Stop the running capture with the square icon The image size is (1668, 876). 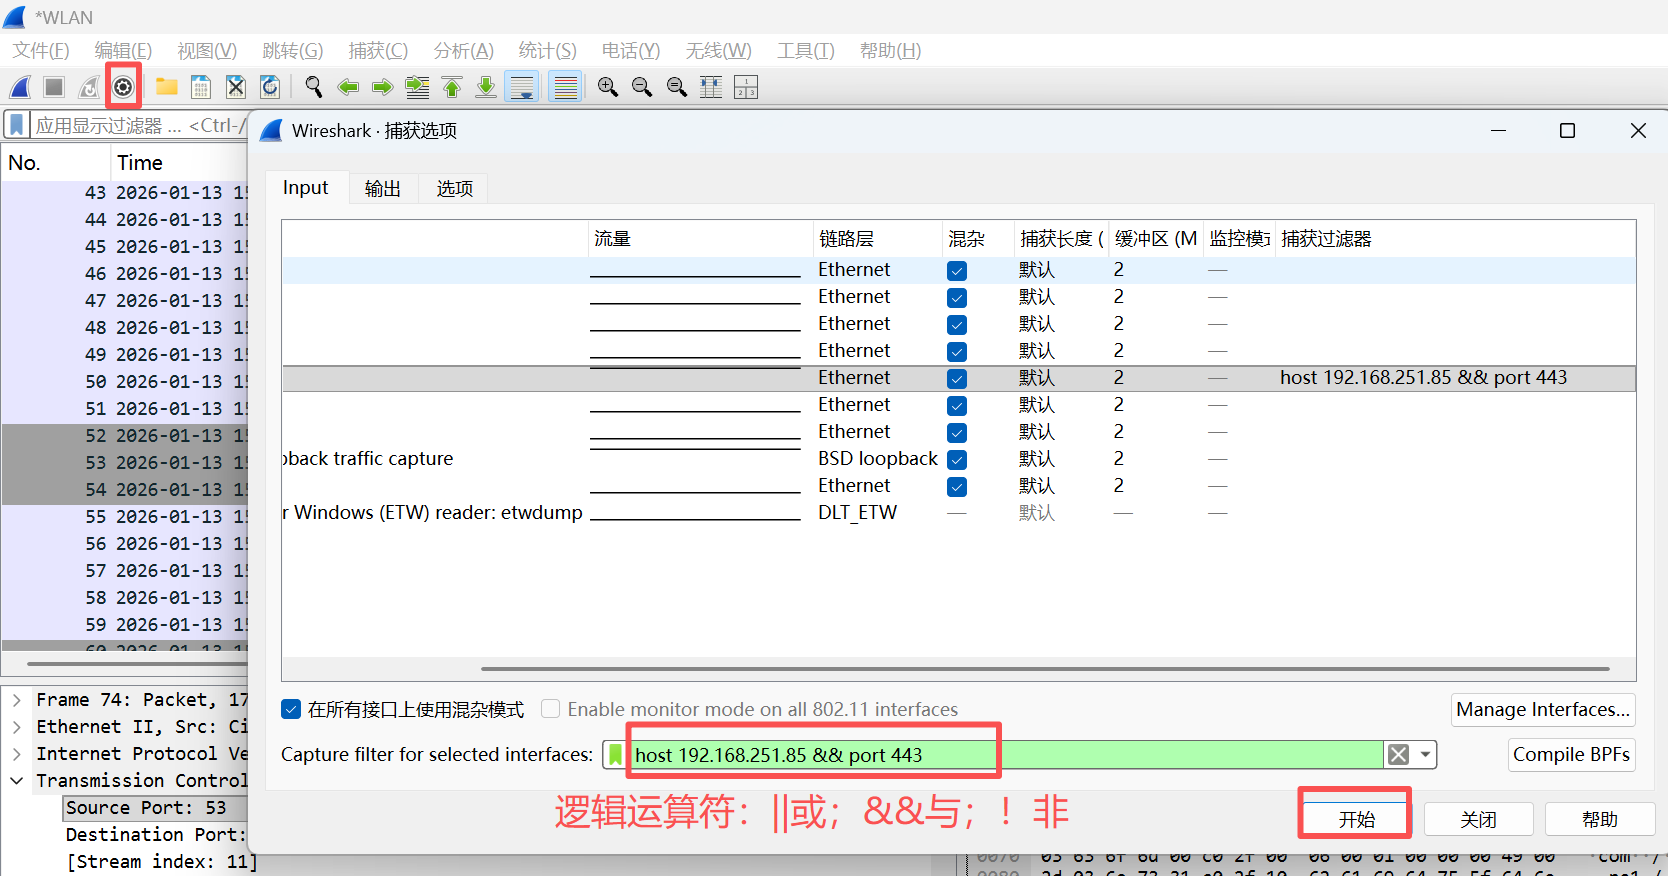coord(54,87)
